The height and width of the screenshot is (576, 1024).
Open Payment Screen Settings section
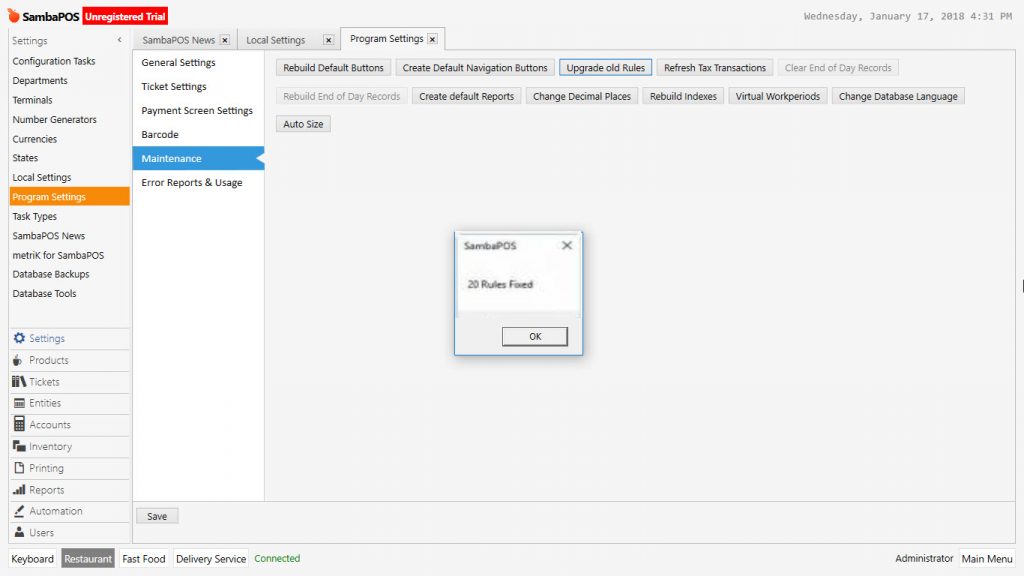(x=199, y=110)
